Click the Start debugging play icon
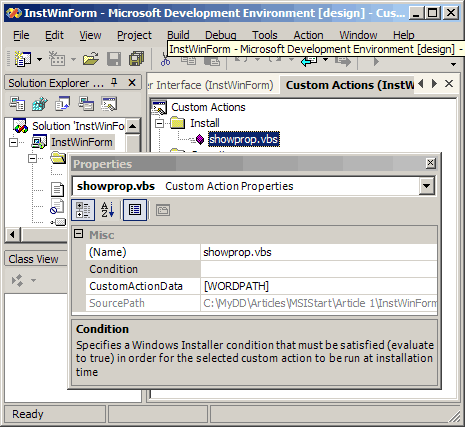Viewport: 467px width, 428px height. coord(376,62)
